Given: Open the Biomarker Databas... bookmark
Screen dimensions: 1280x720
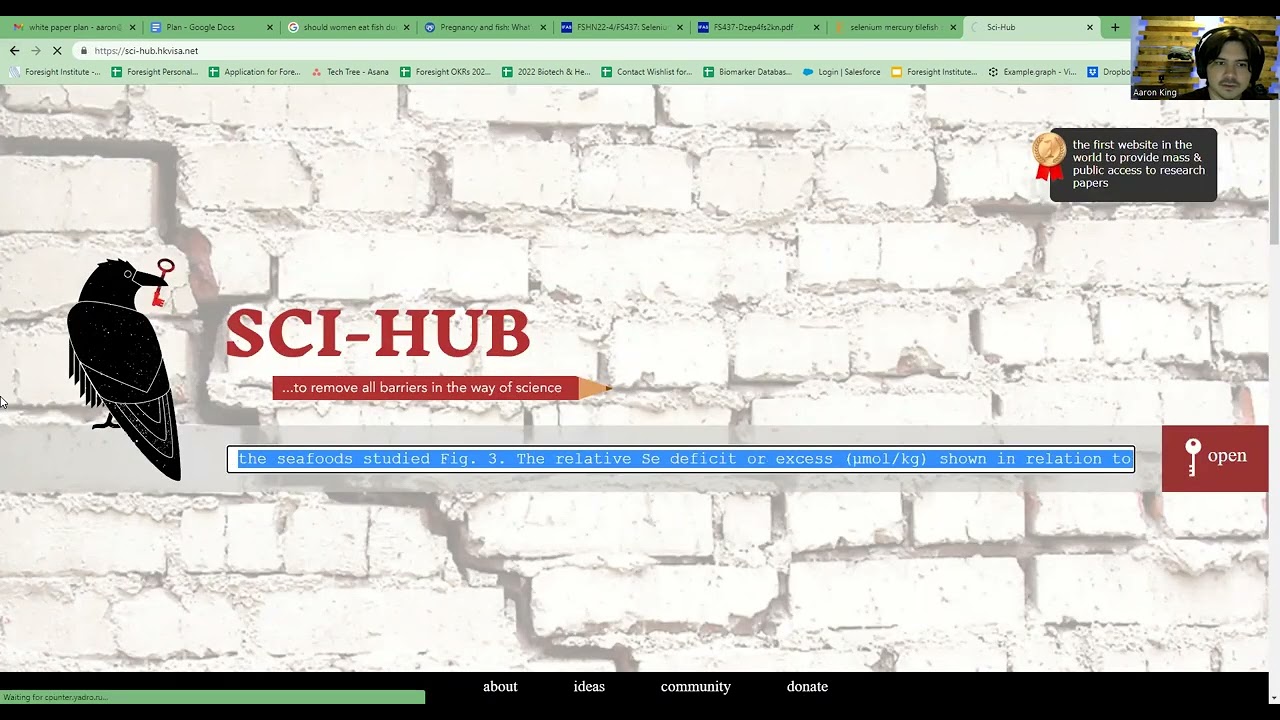Looking at the screenshot, I should tap(747, 72).
